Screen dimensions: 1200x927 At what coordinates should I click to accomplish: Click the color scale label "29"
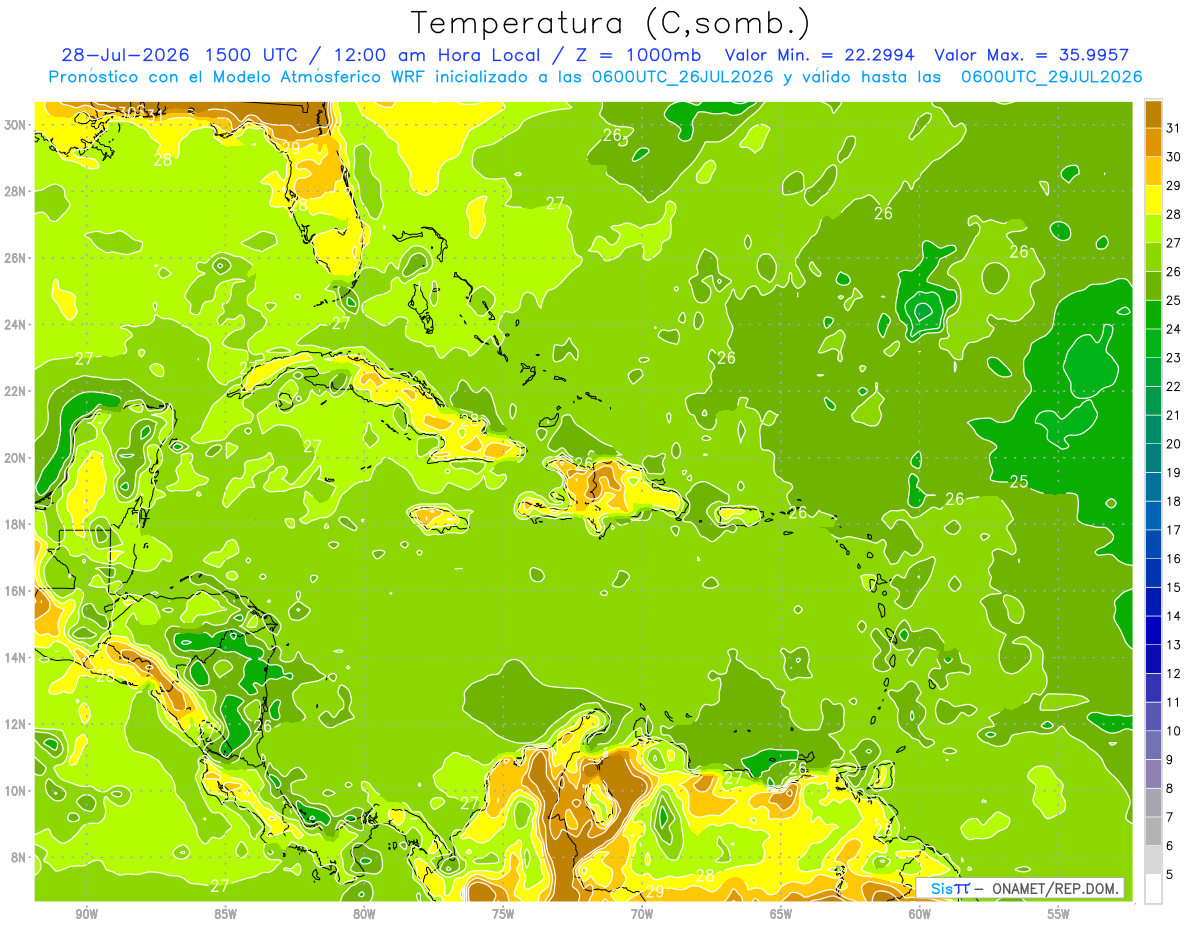click(1174, 185)
